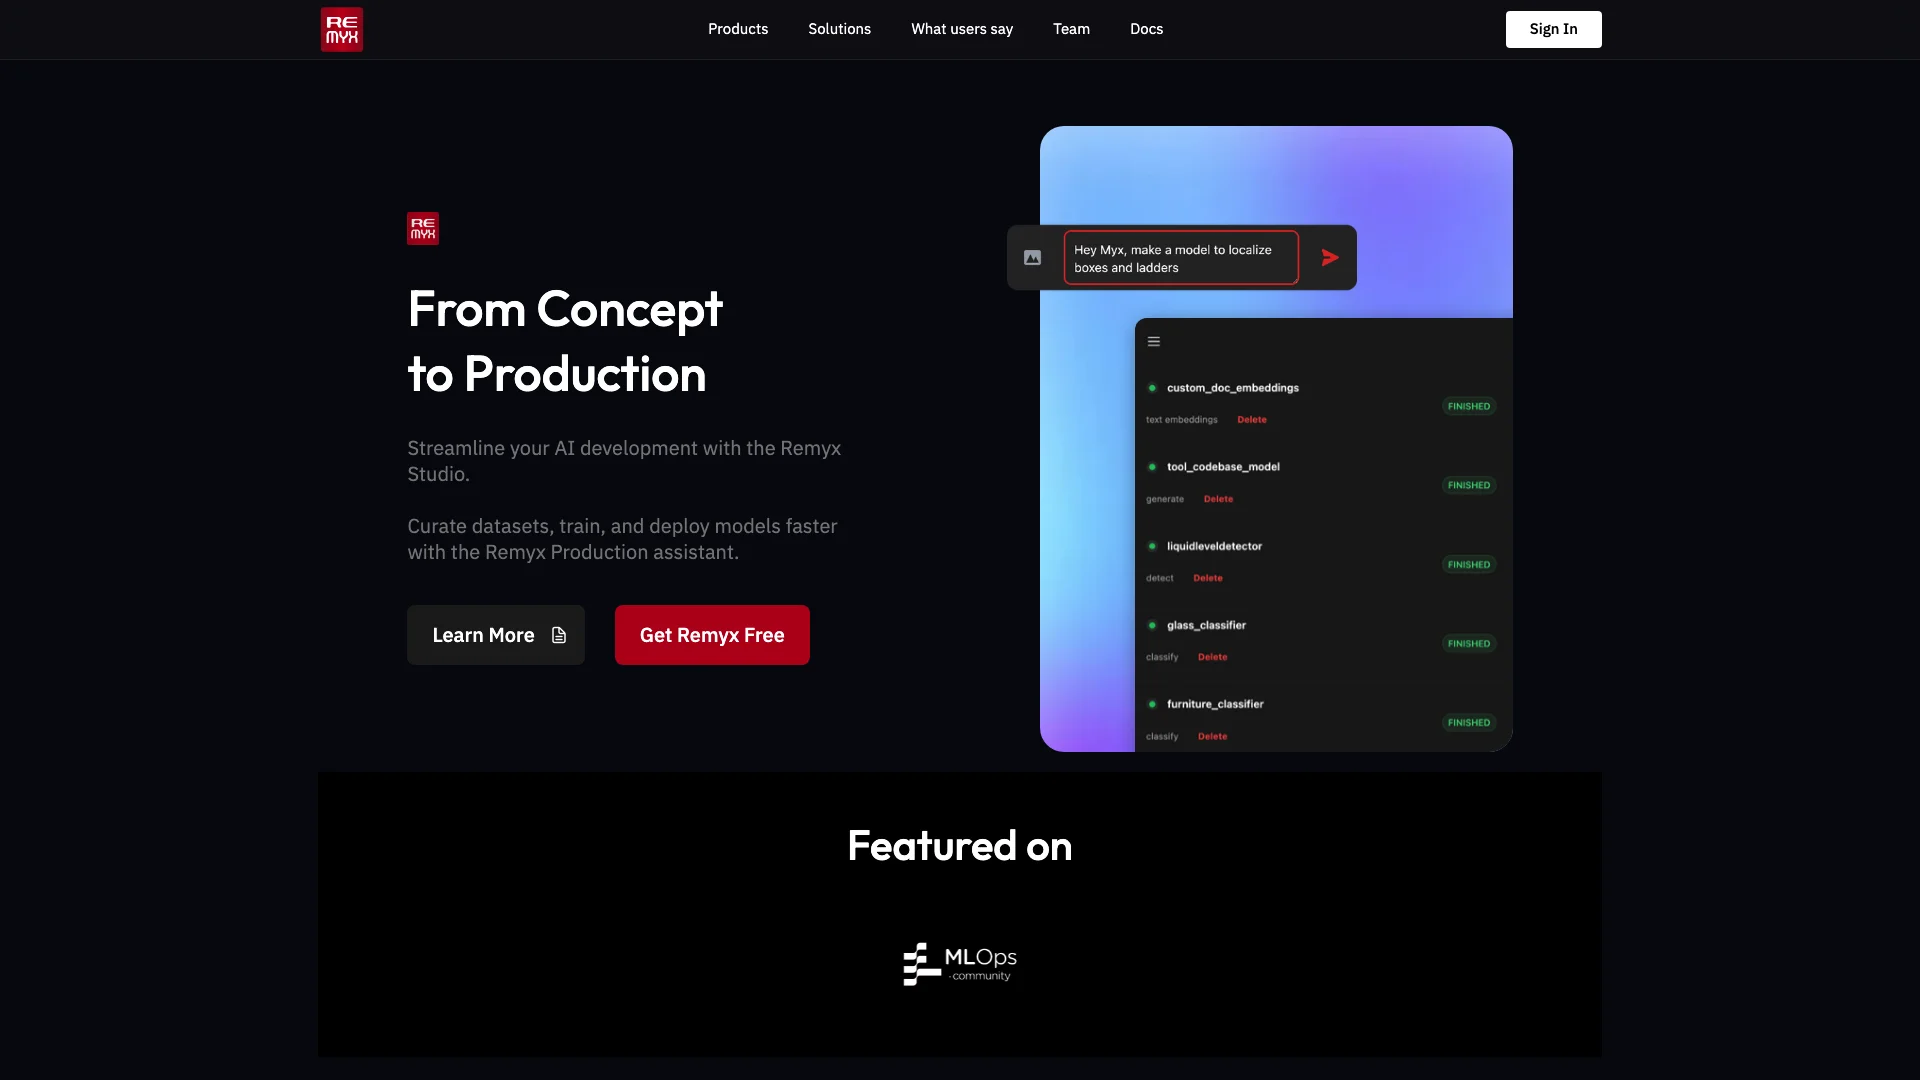Click Get Remyx Free button
Screen dimensions: 1920x1080
[x=711, y=634]
